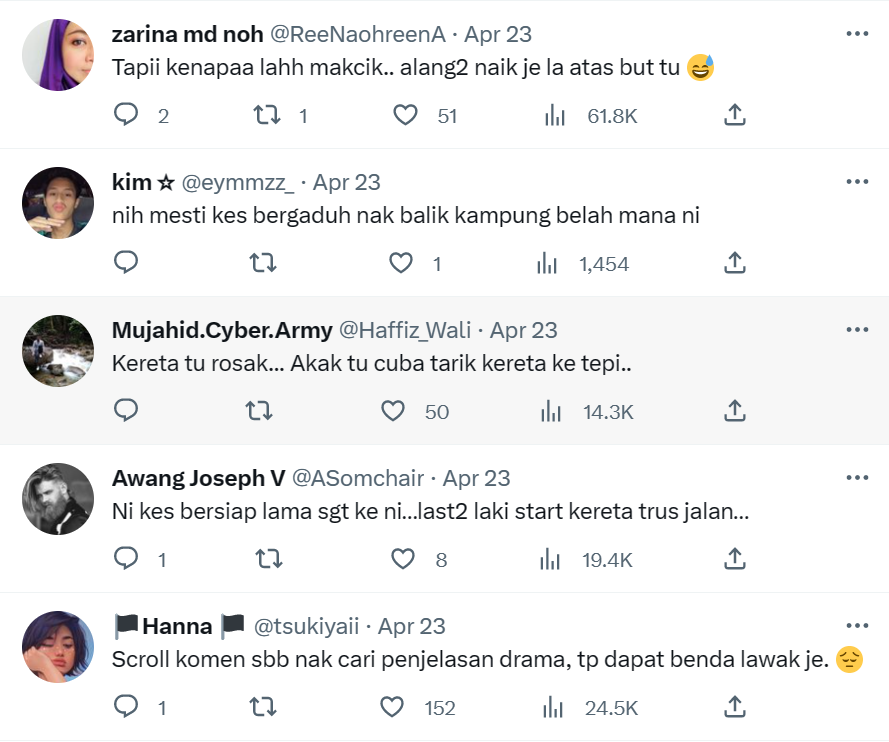This screenshot has width=889, height=742.
Task: Share the tweet by kim
Action: tap(734, 263)
